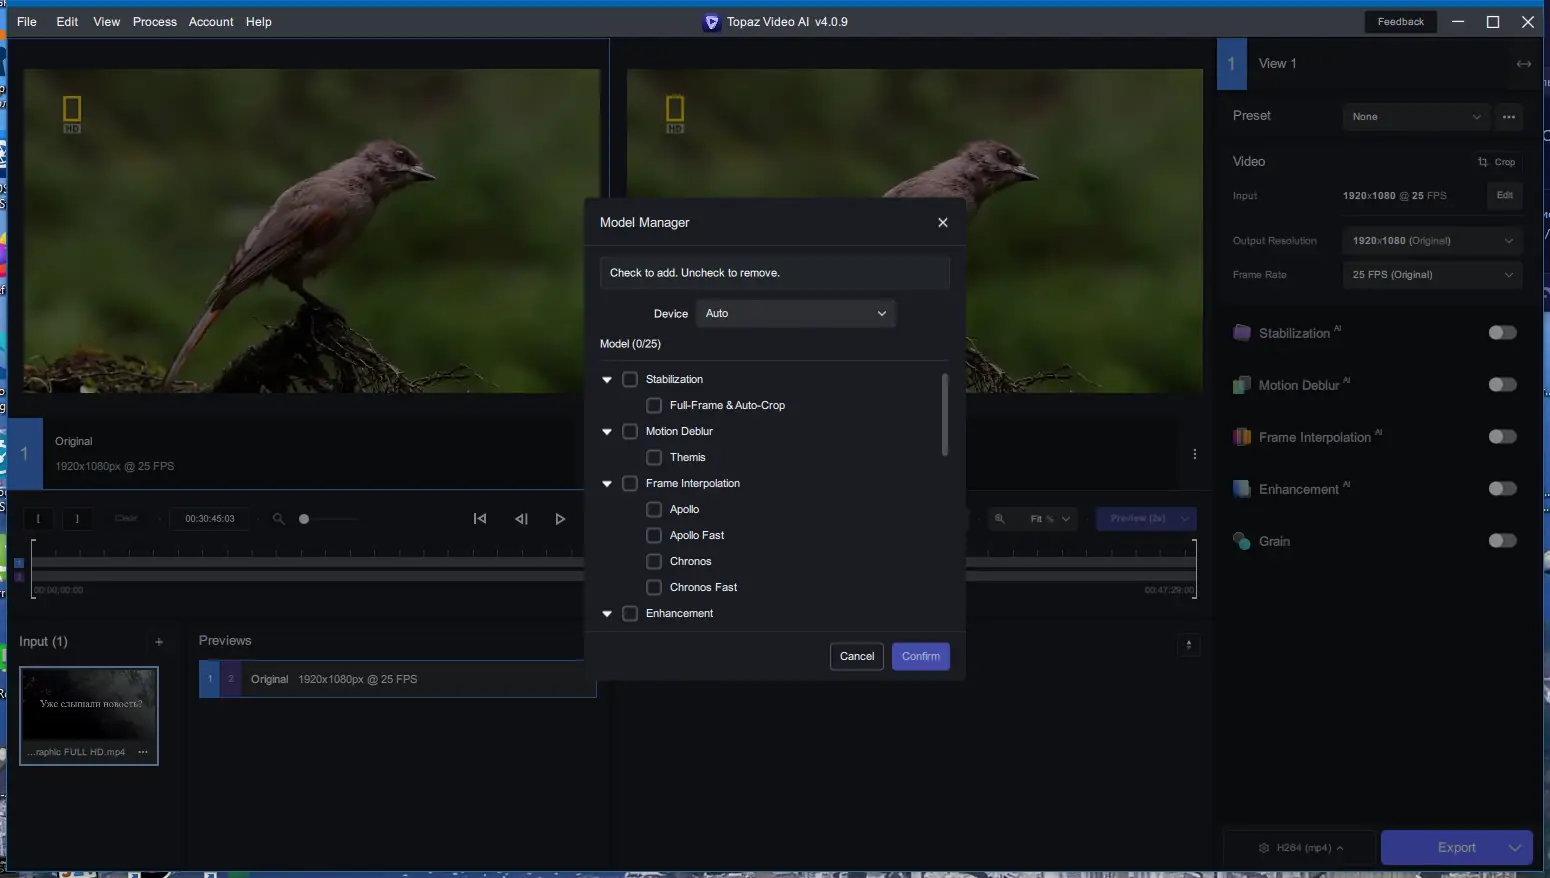
Task: Check the Stabilization model group checkbox
Action: pos(630,379)
